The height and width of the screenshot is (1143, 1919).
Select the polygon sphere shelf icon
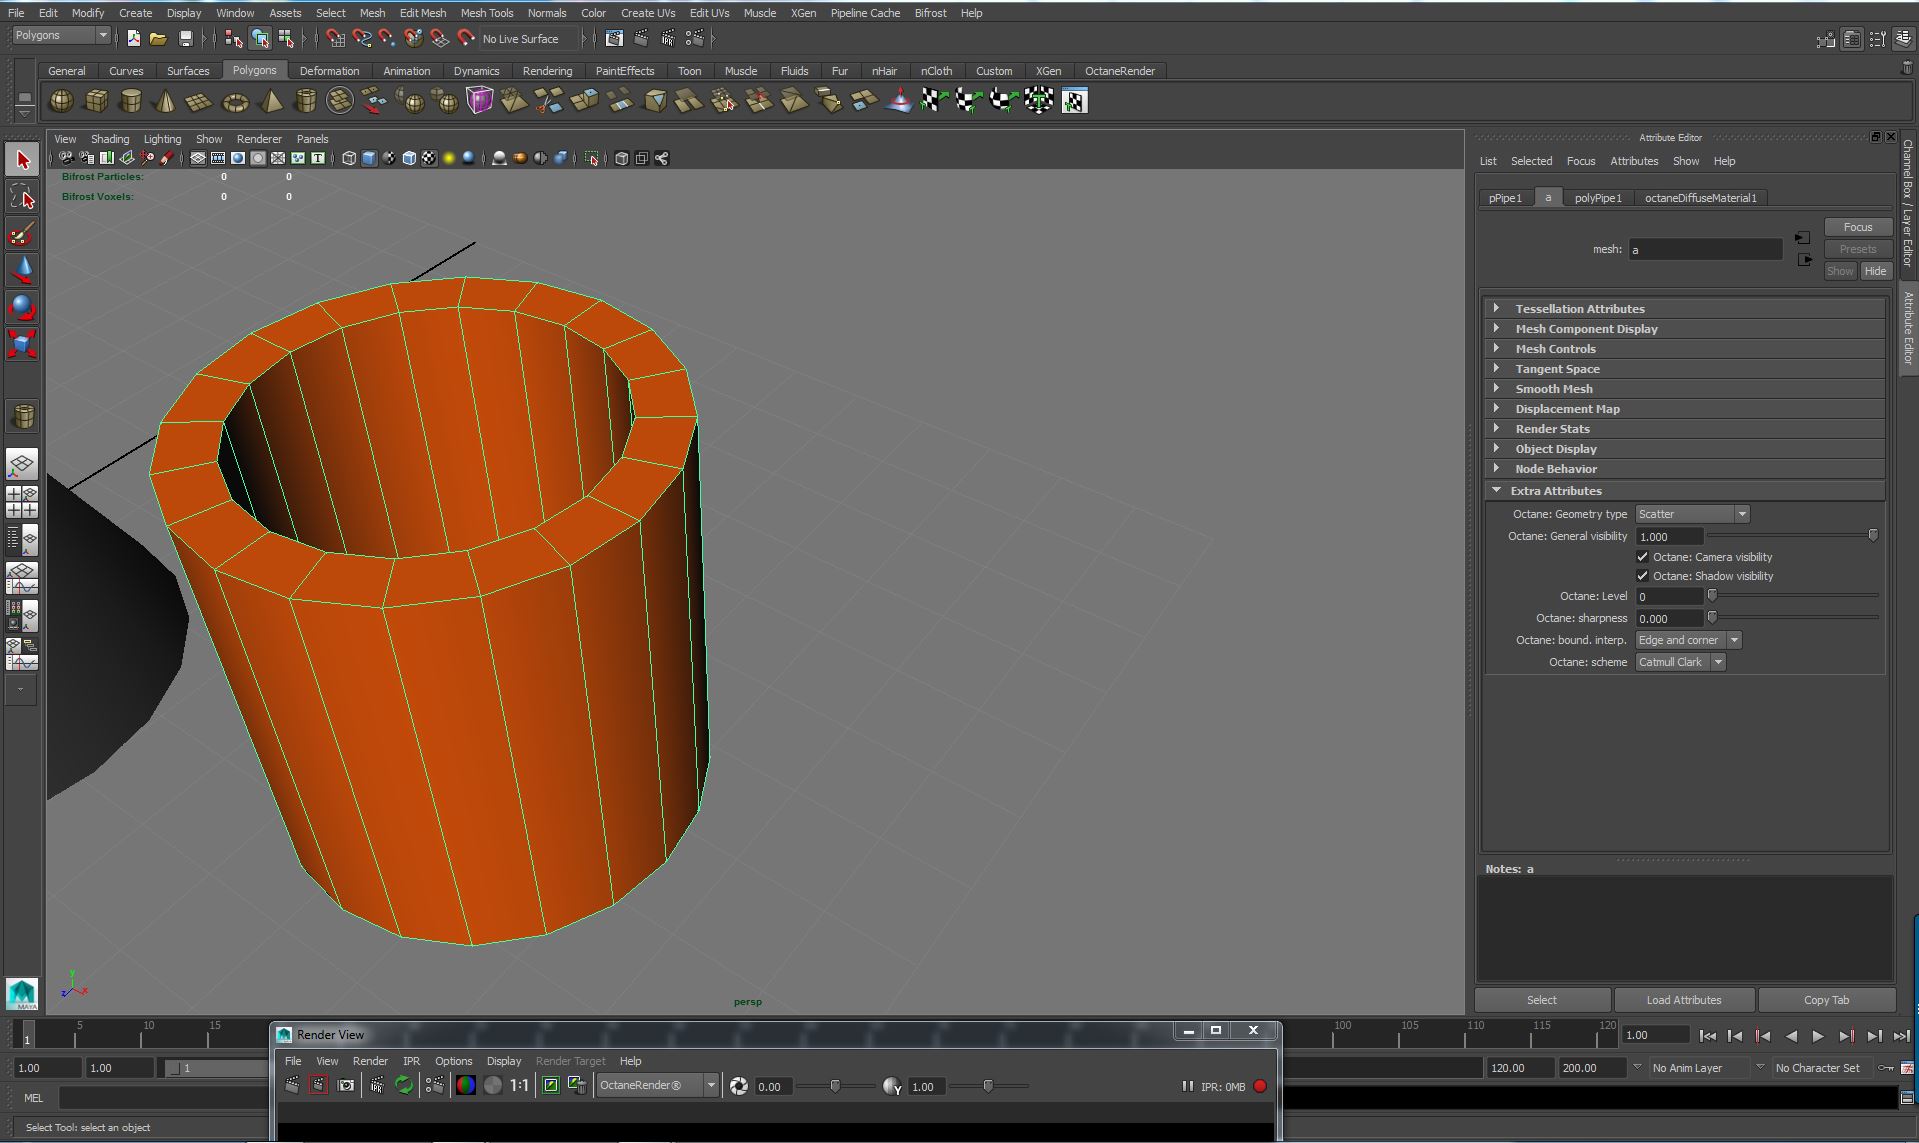[x=61, y=101]
